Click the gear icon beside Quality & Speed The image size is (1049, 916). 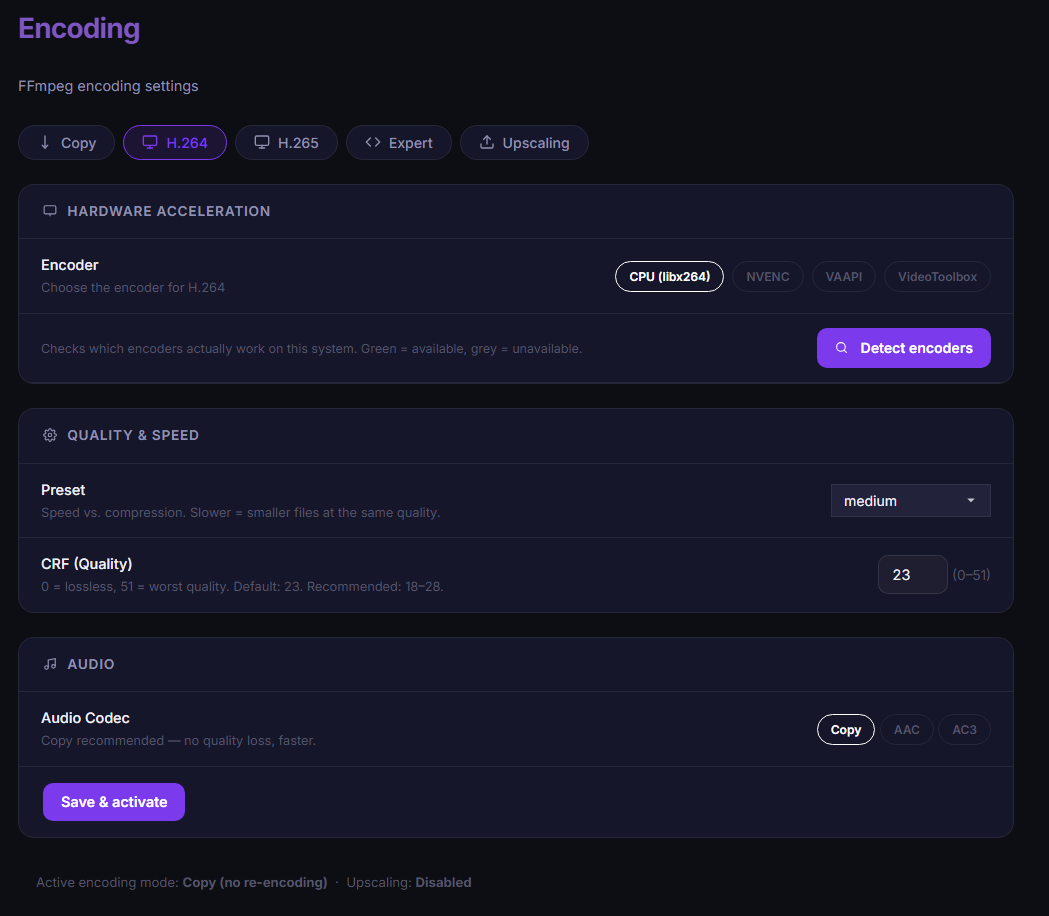[50, 435]
